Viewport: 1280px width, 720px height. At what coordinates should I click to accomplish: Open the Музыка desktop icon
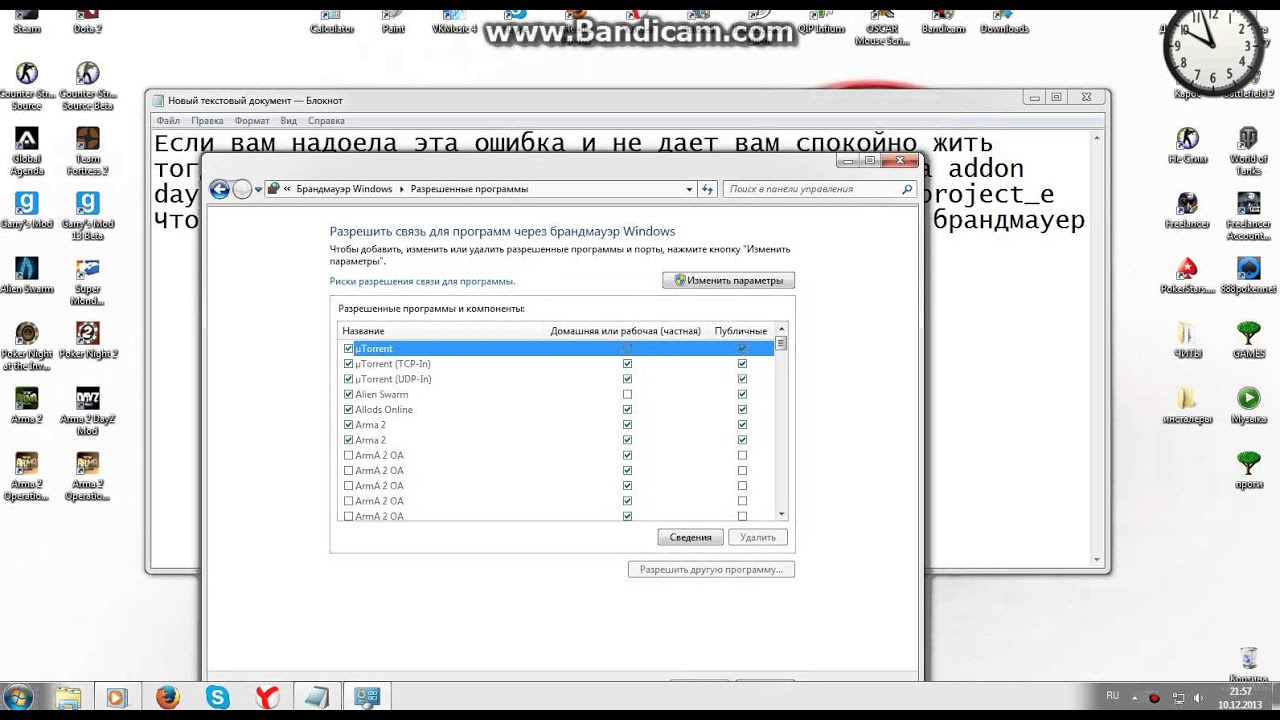[x=1248, y=405]
